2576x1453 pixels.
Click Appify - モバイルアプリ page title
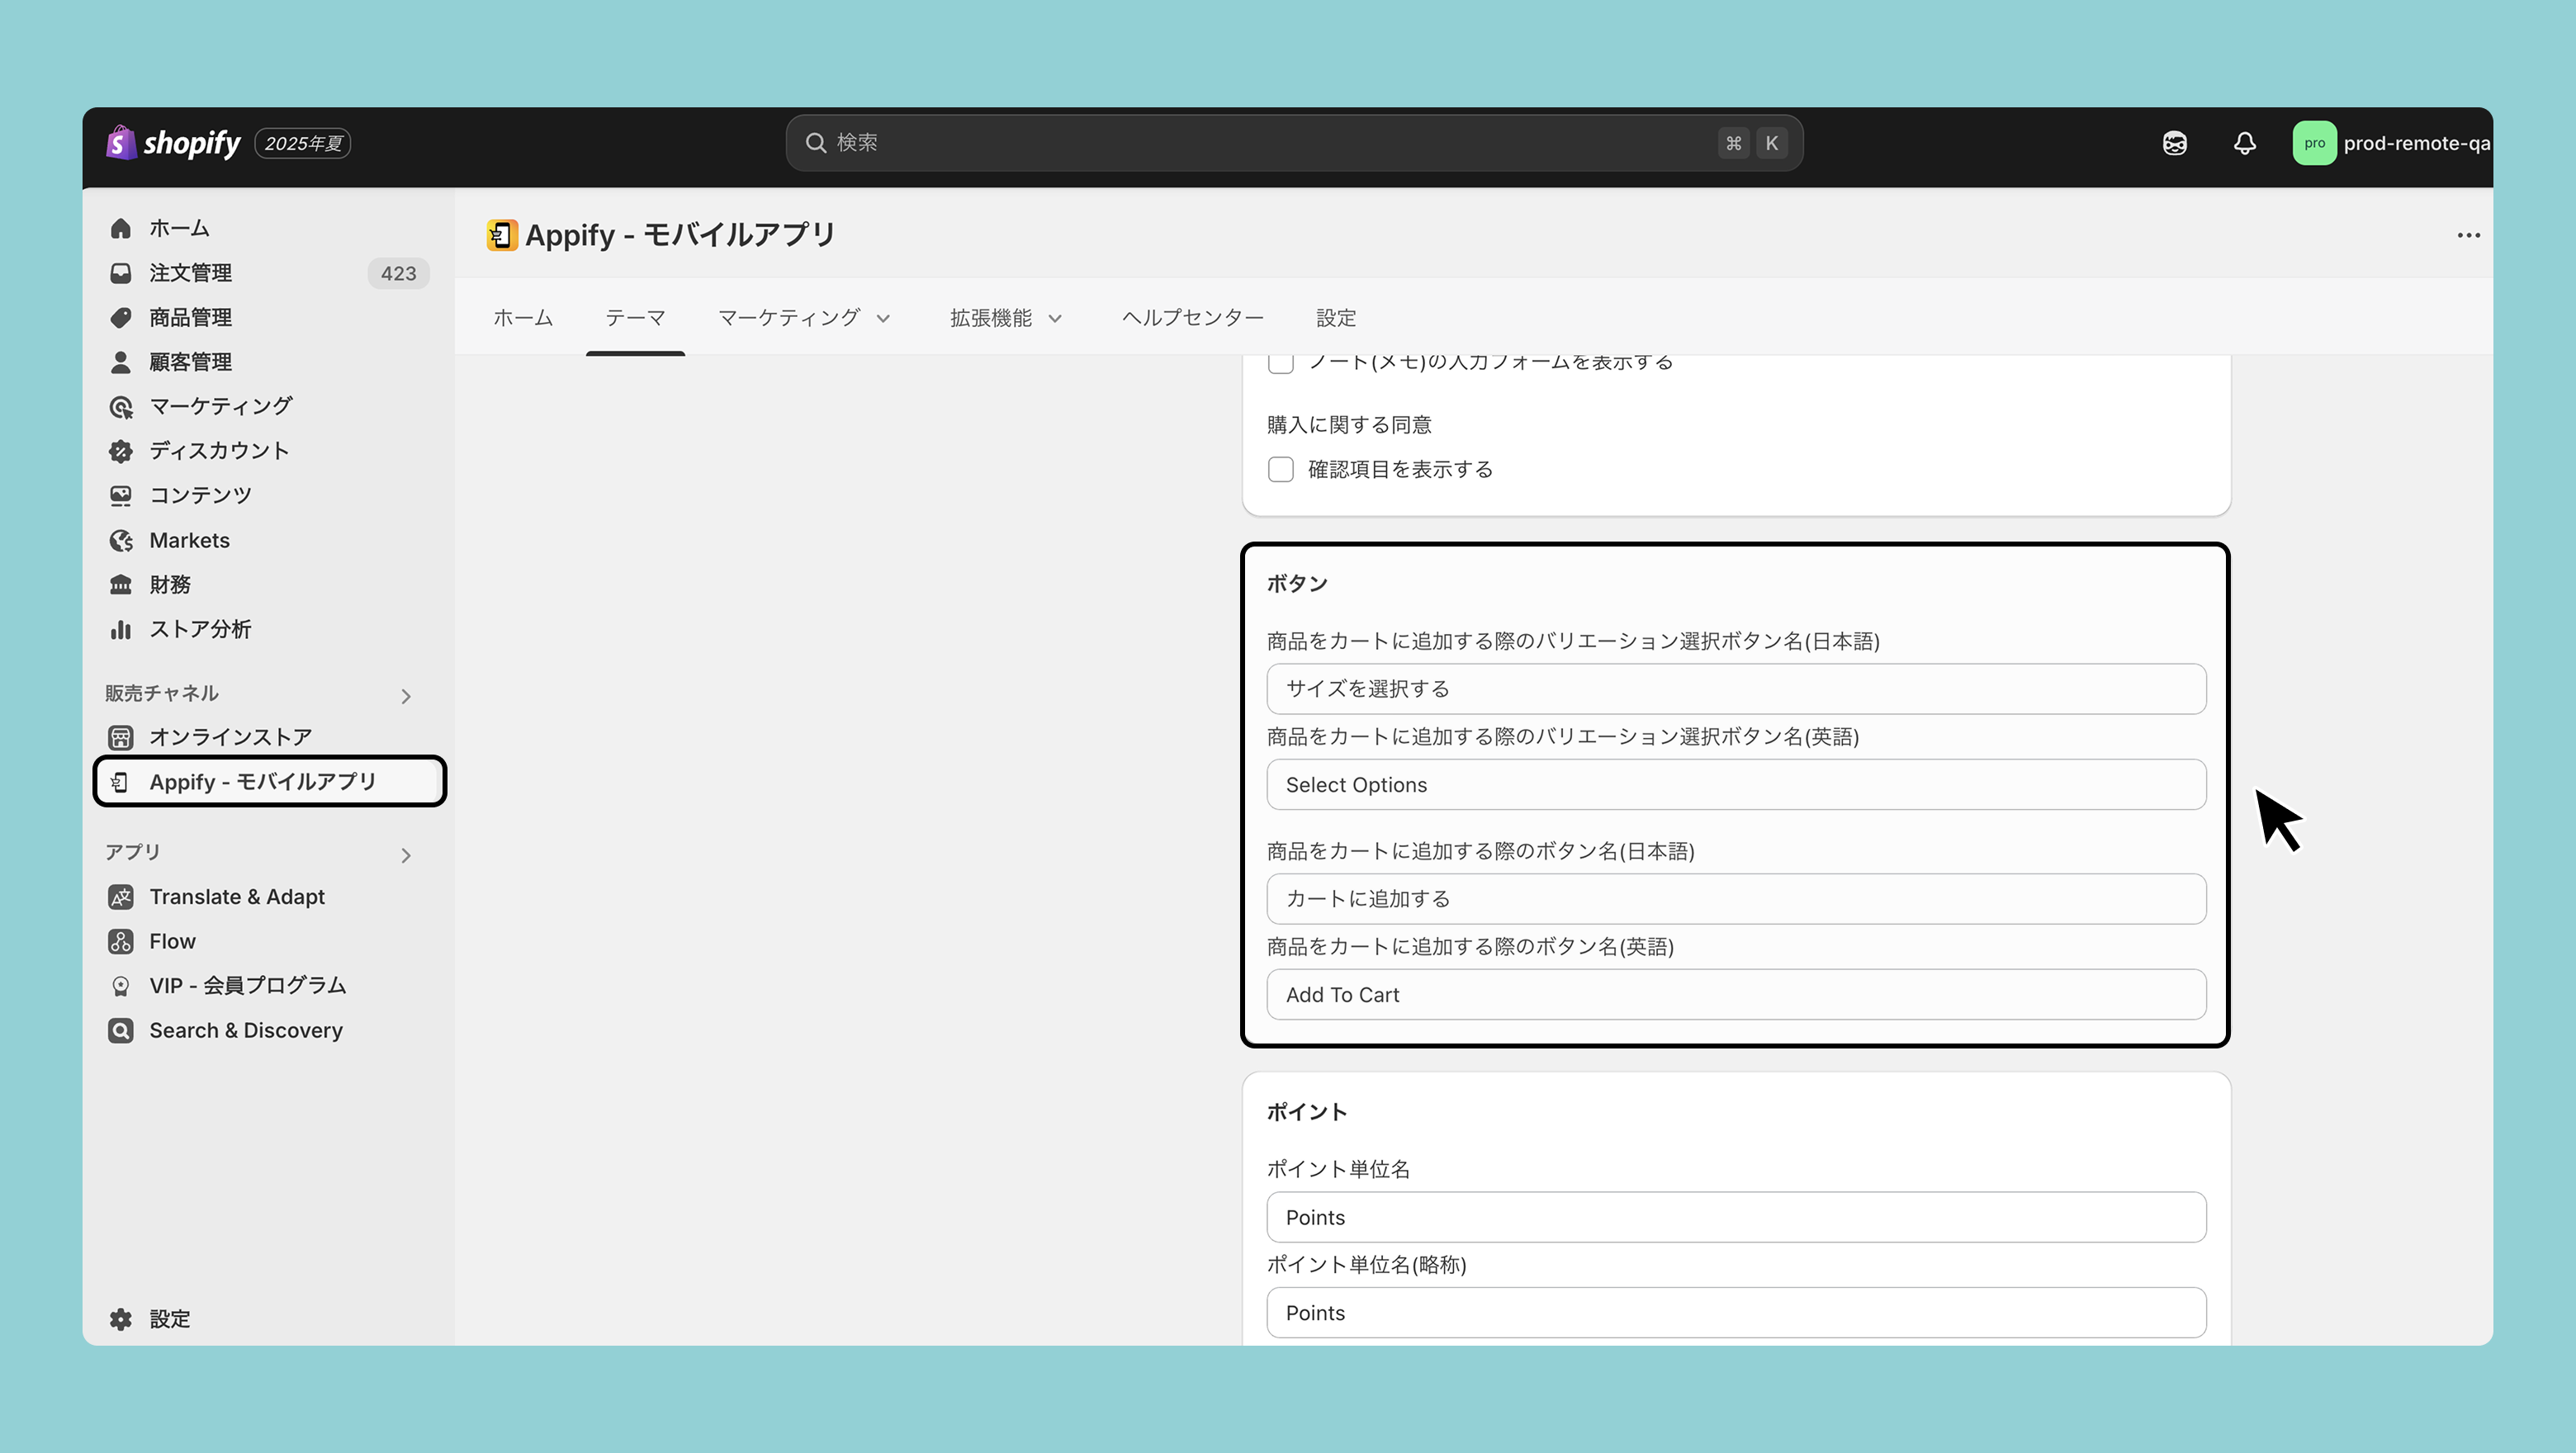point(680,235)
